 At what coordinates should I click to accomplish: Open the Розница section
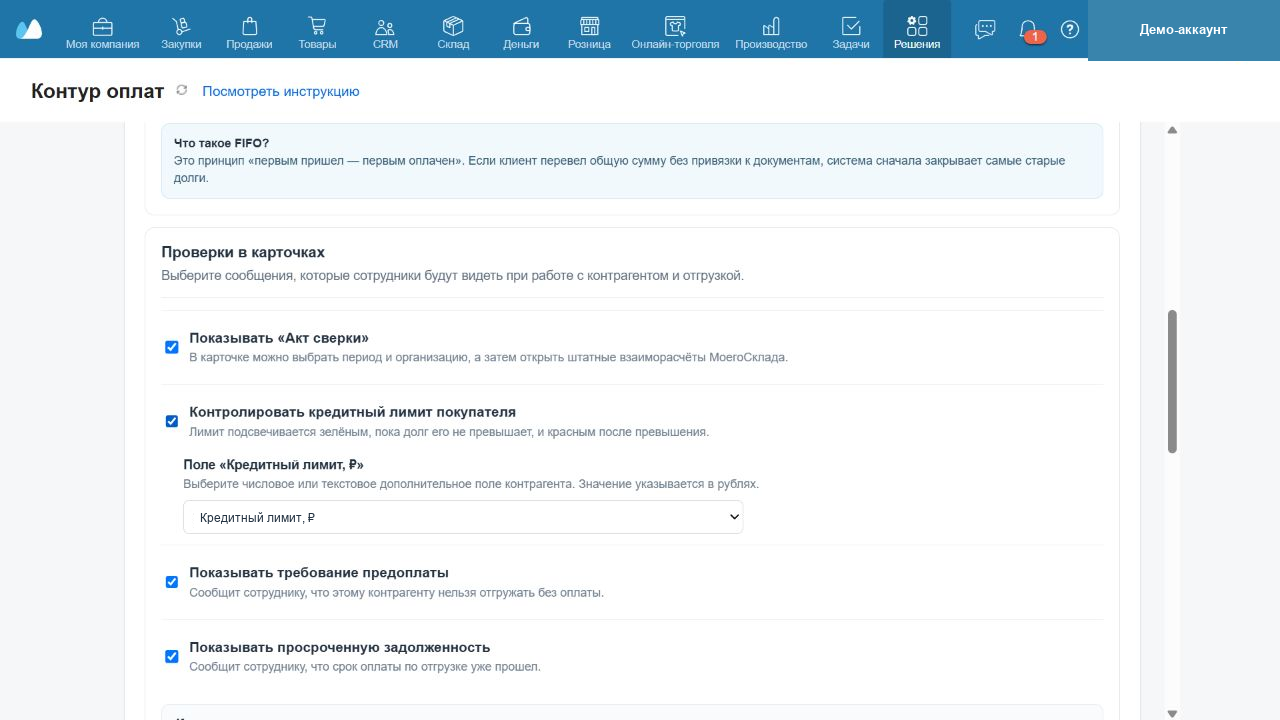point(589,30)
